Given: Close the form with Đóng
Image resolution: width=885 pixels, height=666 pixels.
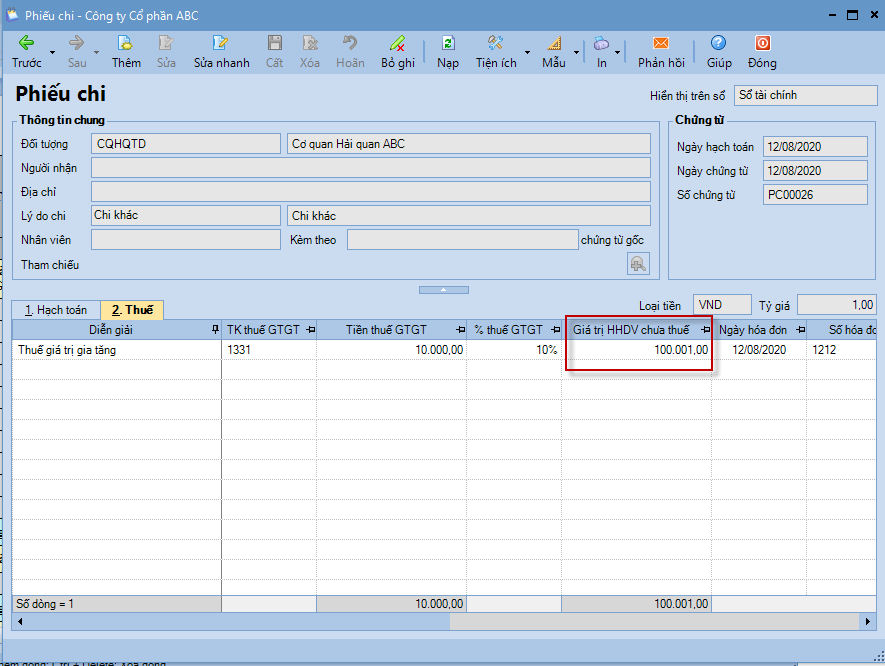Looking at the screenshot, I should pyautogui.click(x=762, y=51).
